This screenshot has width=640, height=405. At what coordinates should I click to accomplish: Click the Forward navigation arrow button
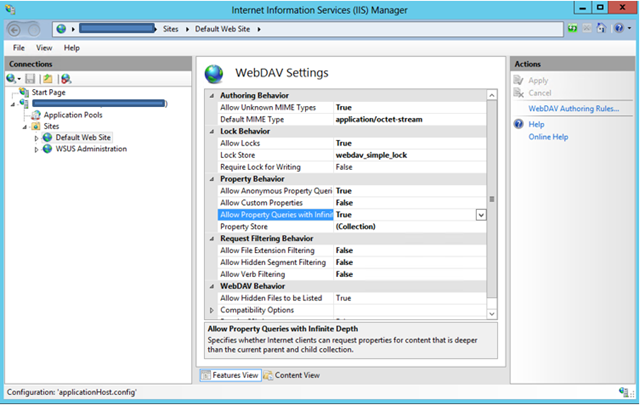tap(34, 30)
